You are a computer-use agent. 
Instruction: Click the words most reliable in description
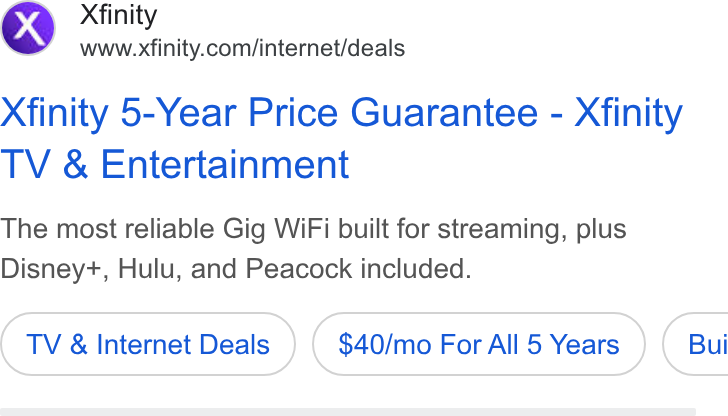click(135, 229)
